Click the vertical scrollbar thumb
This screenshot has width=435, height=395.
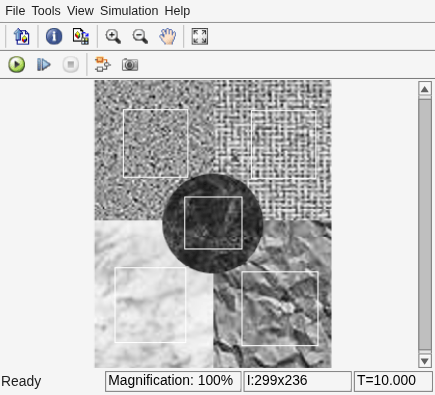click(425, 225)
